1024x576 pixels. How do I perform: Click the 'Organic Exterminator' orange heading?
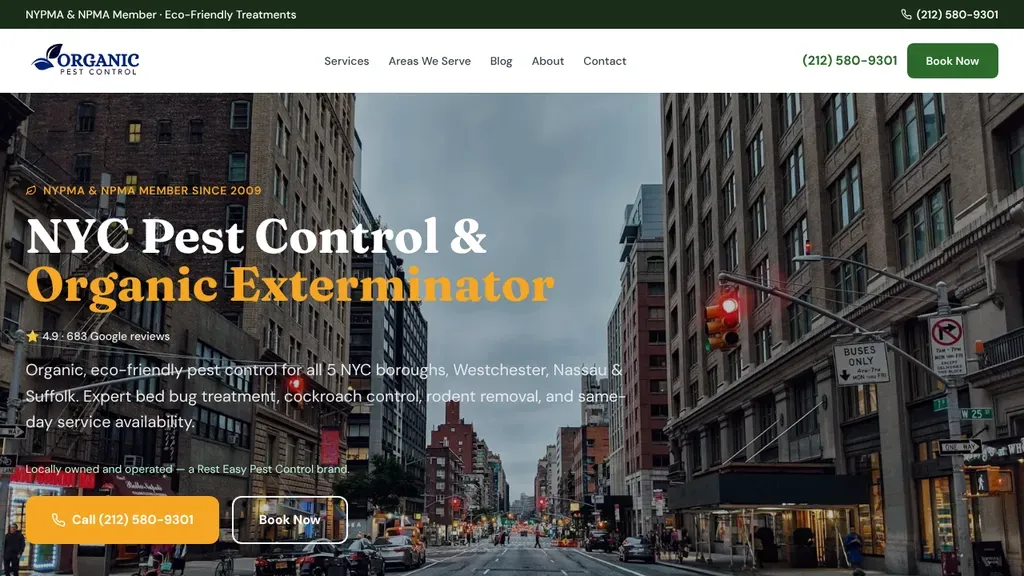click(x=291, y=285)
